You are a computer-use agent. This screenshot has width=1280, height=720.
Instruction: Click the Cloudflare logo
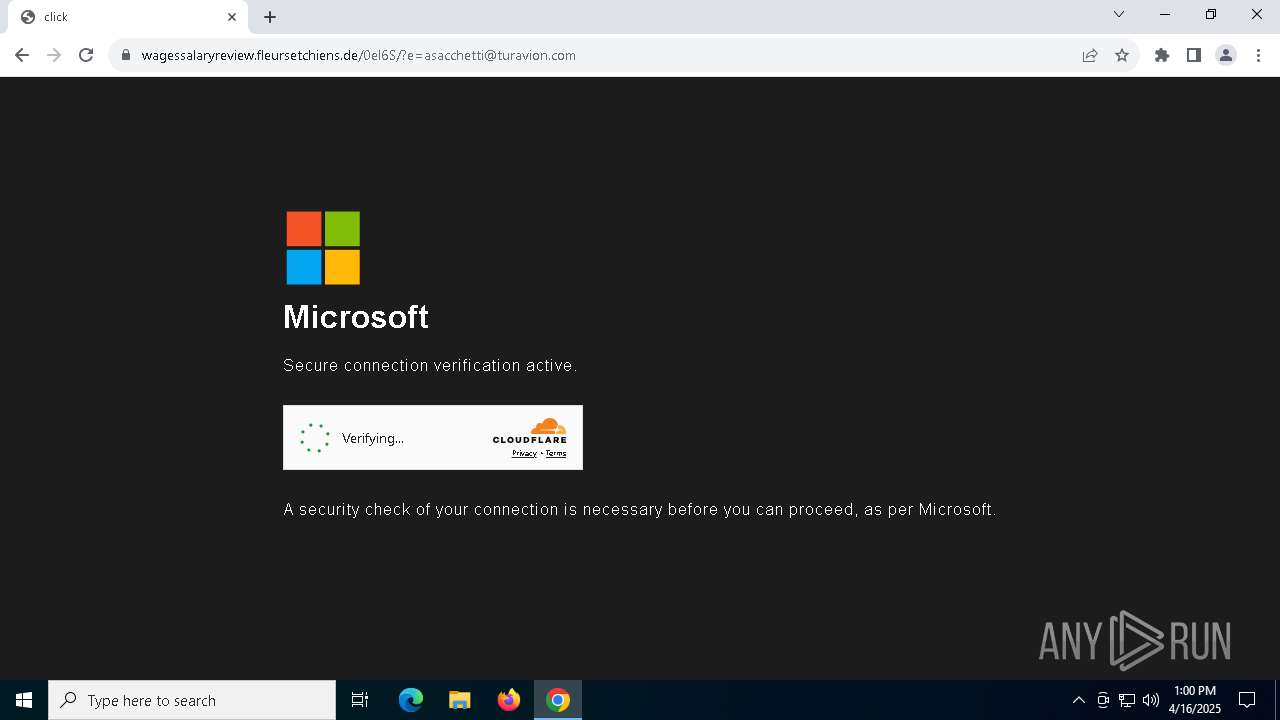coord(530,431)
